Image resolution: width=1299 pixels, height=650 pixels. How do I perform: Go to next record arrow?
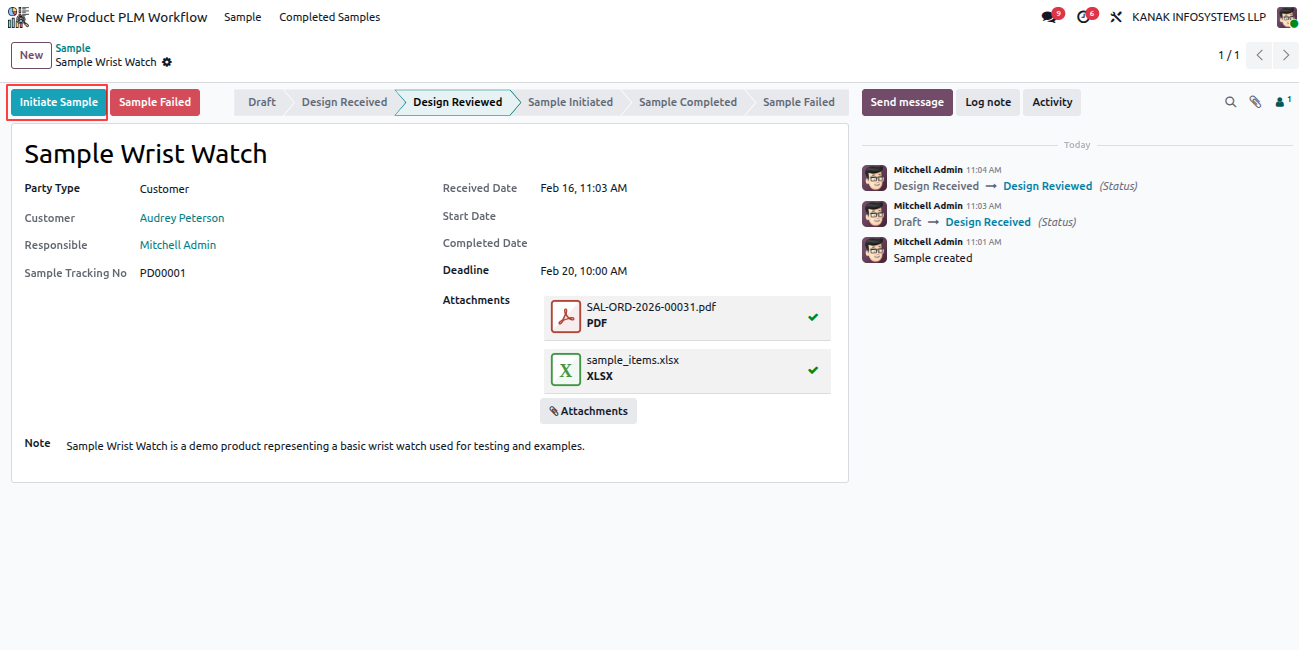pyautogui.click(x=1286, y=55)
